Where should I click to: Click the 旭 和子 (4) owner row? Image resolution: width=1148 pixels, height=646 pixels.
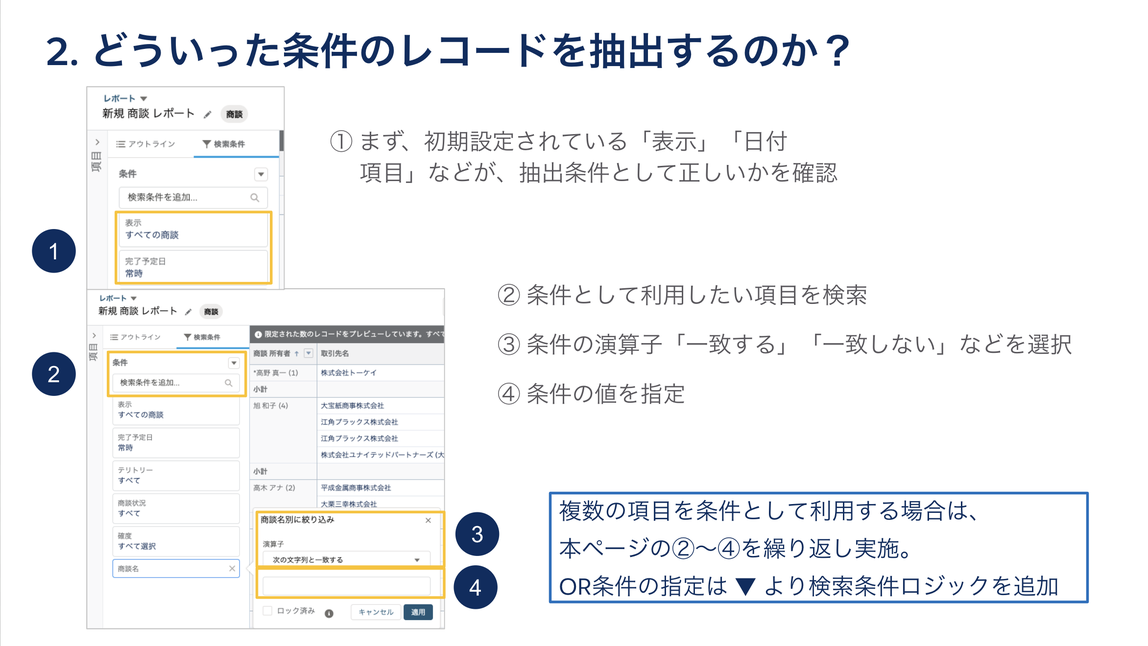(271, 405)
